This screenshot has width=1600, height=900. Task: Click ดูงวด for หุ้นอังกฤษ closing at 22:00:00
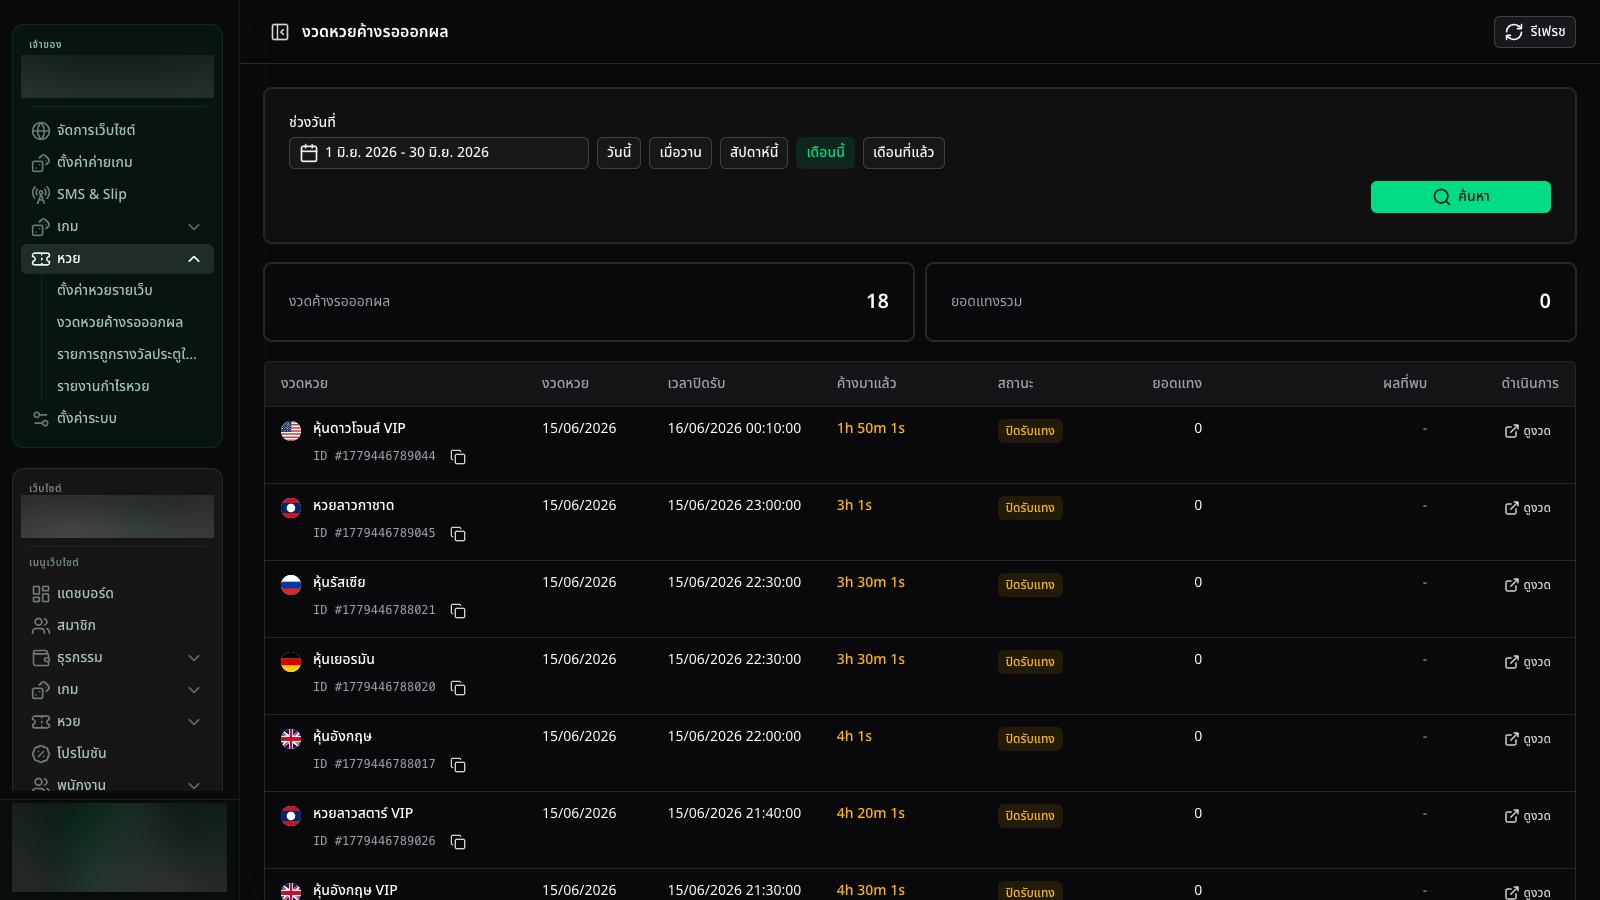point(1528,739)
